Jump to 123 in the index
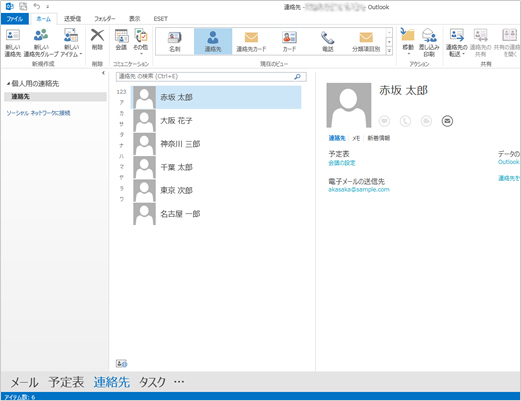 [x=121, y=92]
